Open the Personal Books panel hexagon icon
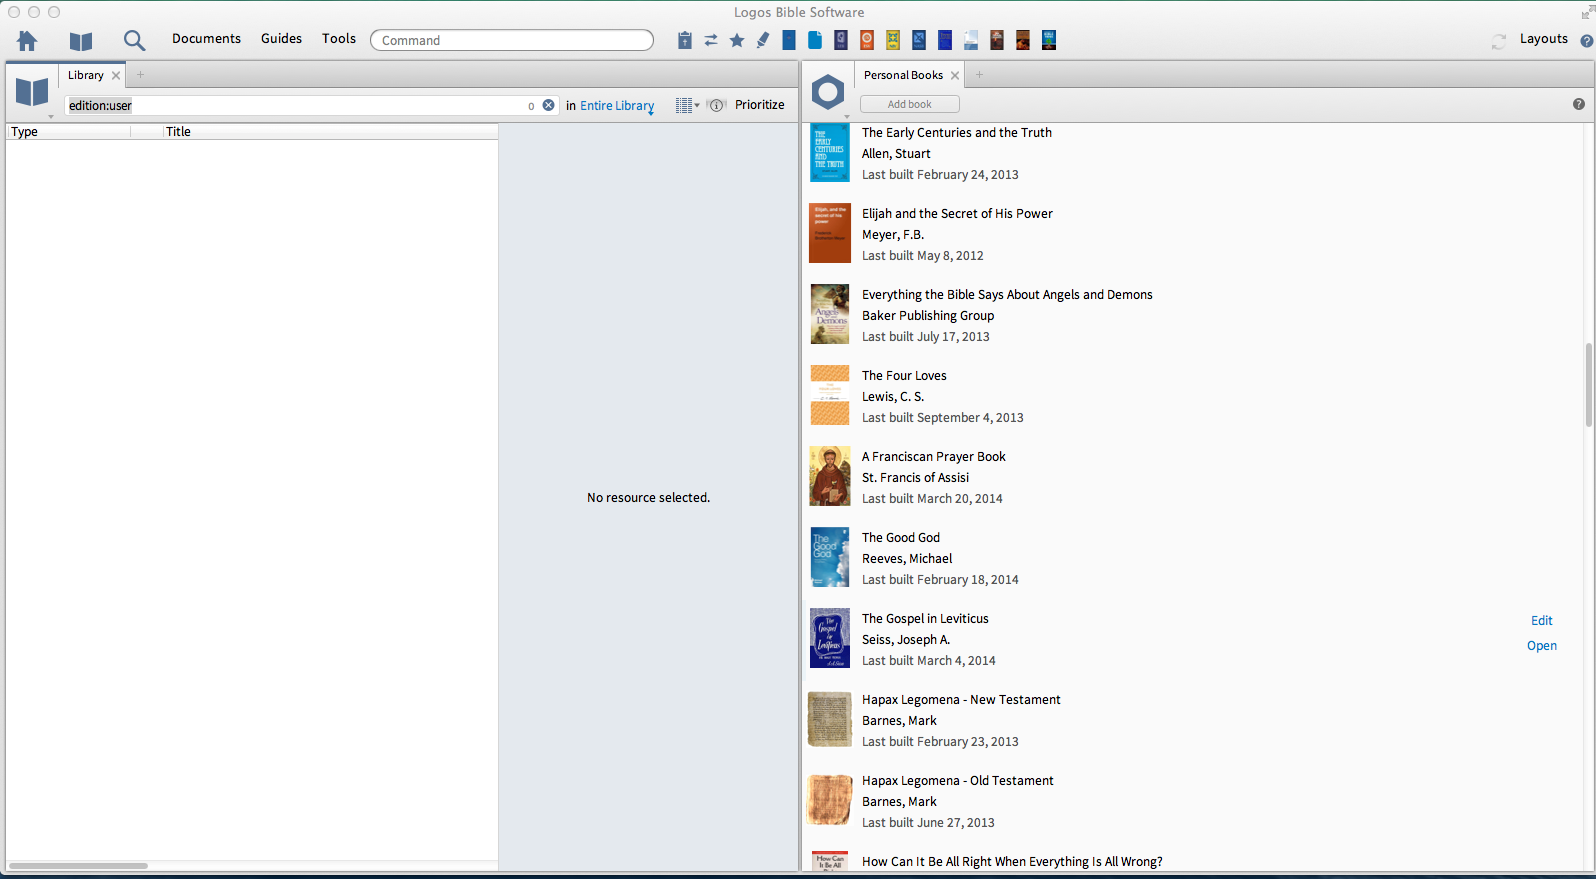The height and width of the screenshot is (879, 1596). (828, 93)
